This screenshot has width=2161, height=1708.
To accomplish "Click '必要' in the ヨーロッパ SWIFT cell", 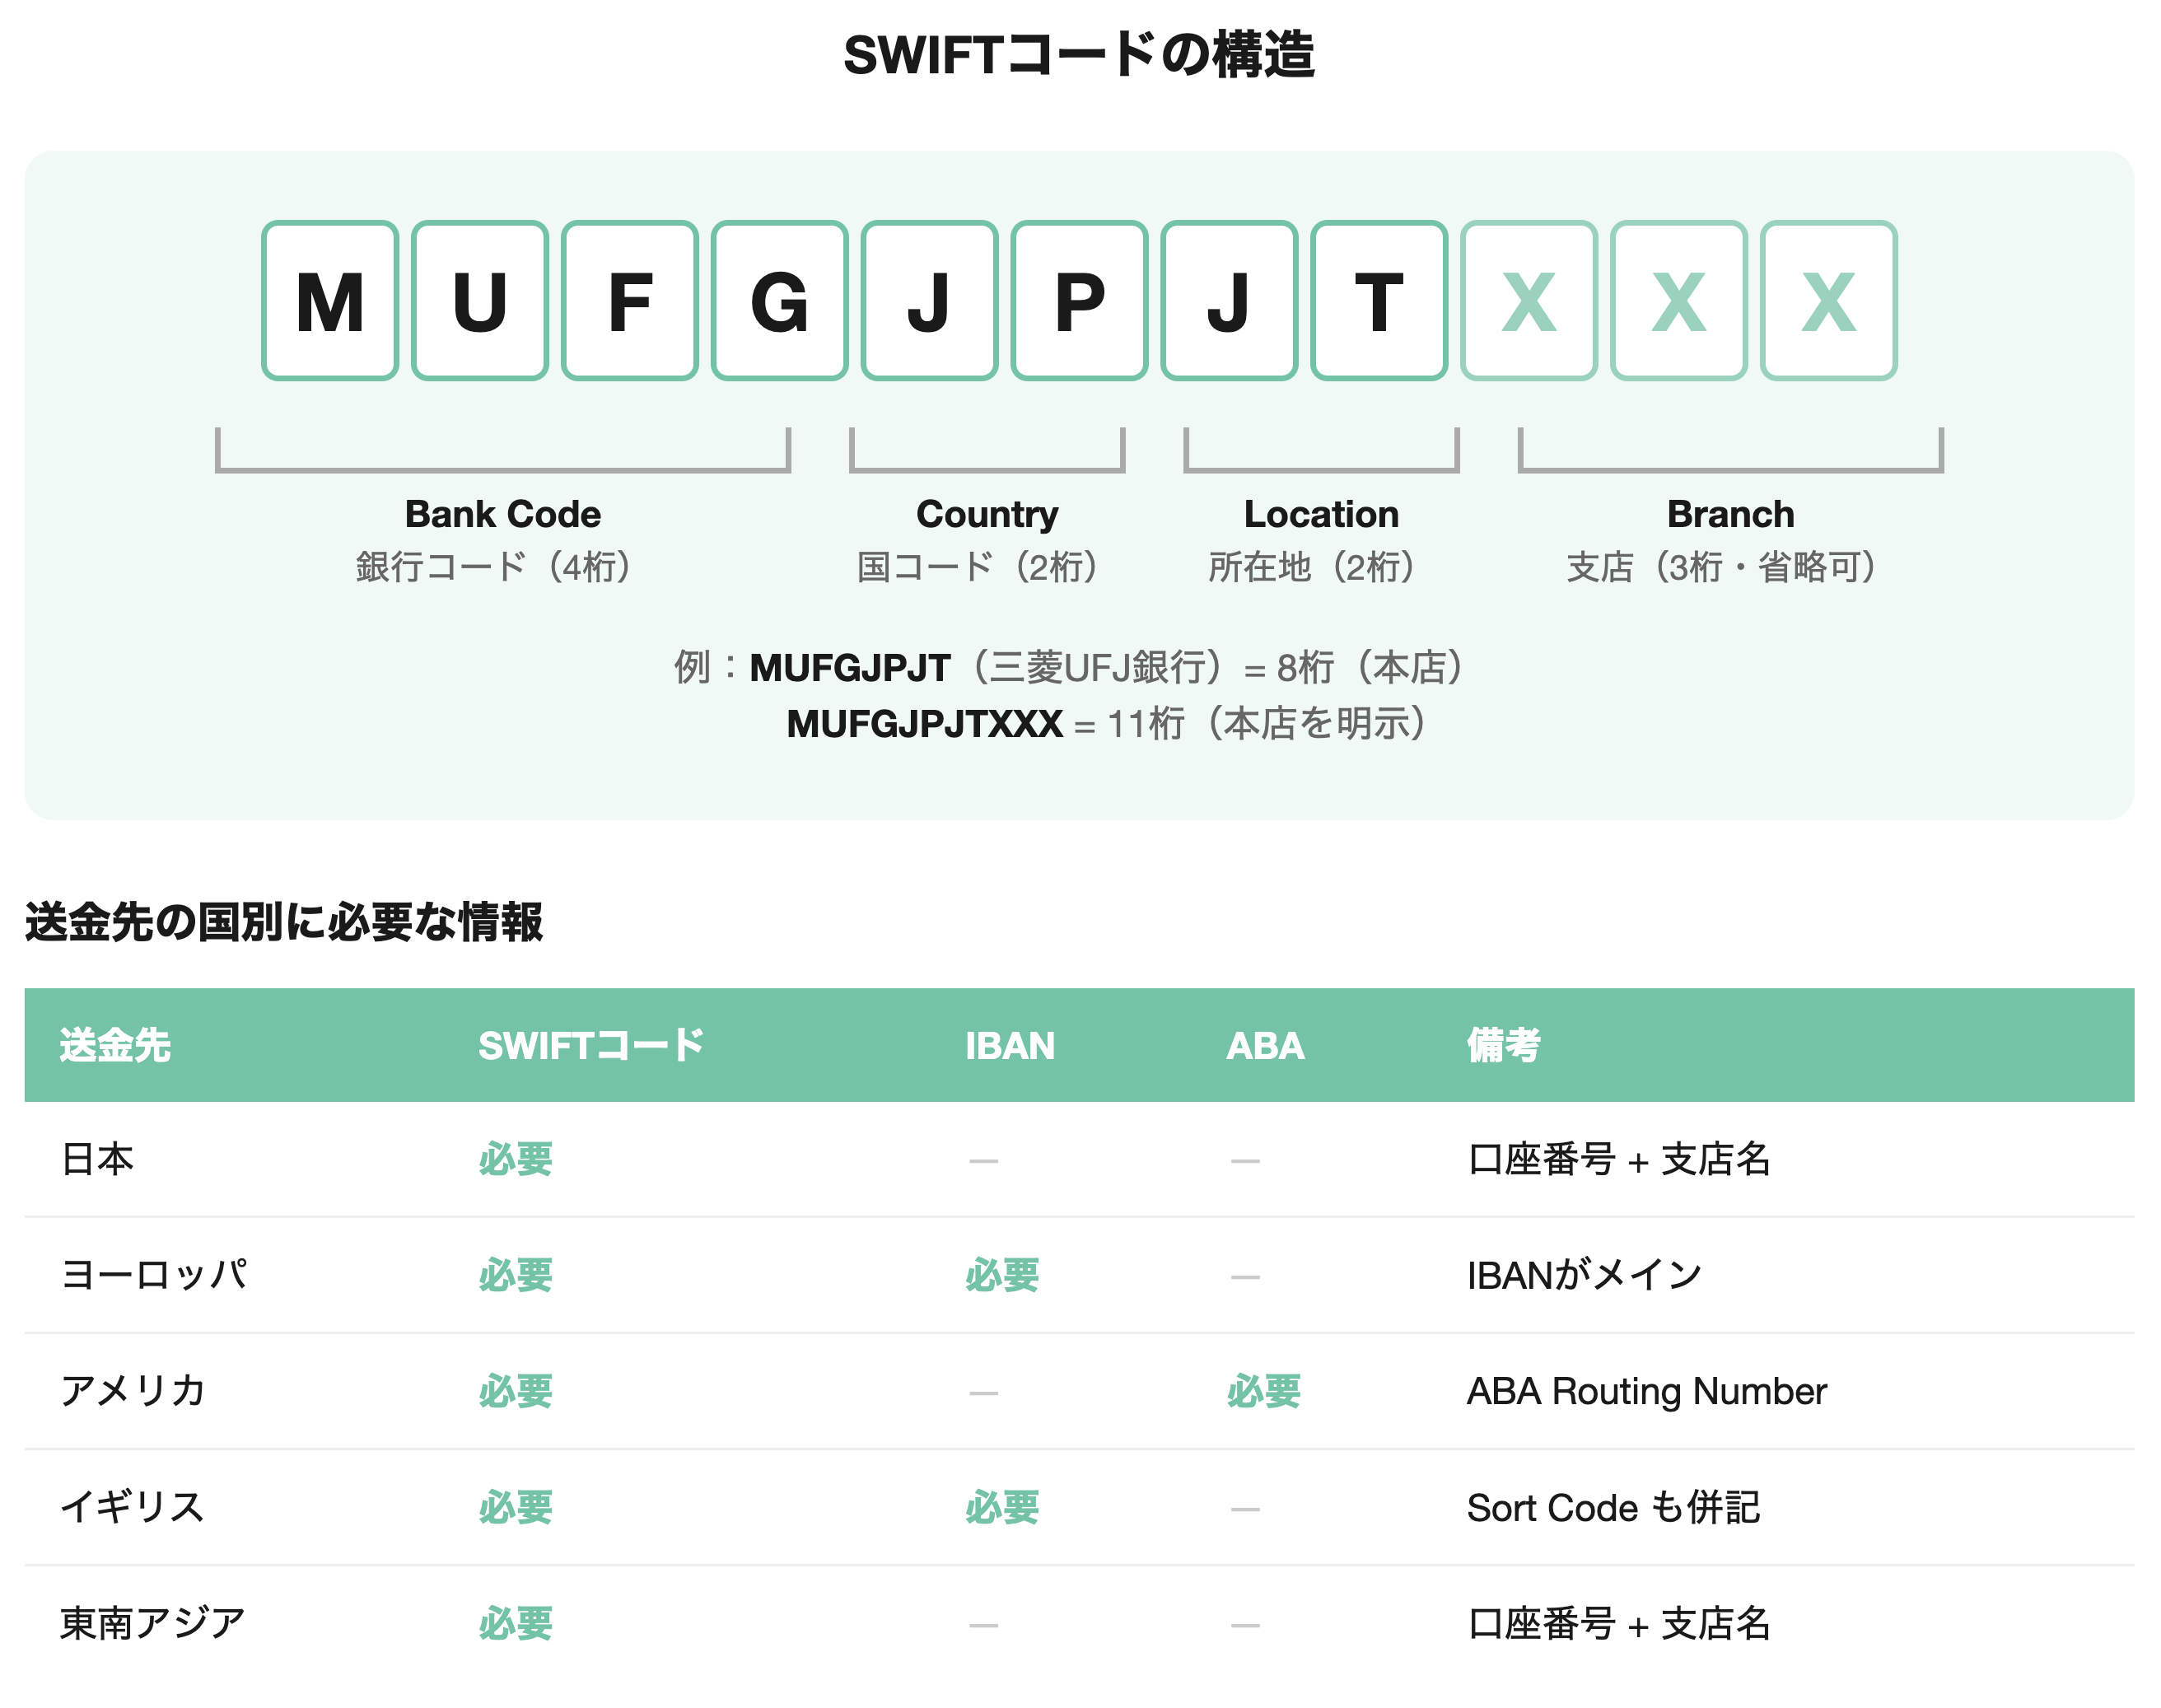I will click(515, 1275).
